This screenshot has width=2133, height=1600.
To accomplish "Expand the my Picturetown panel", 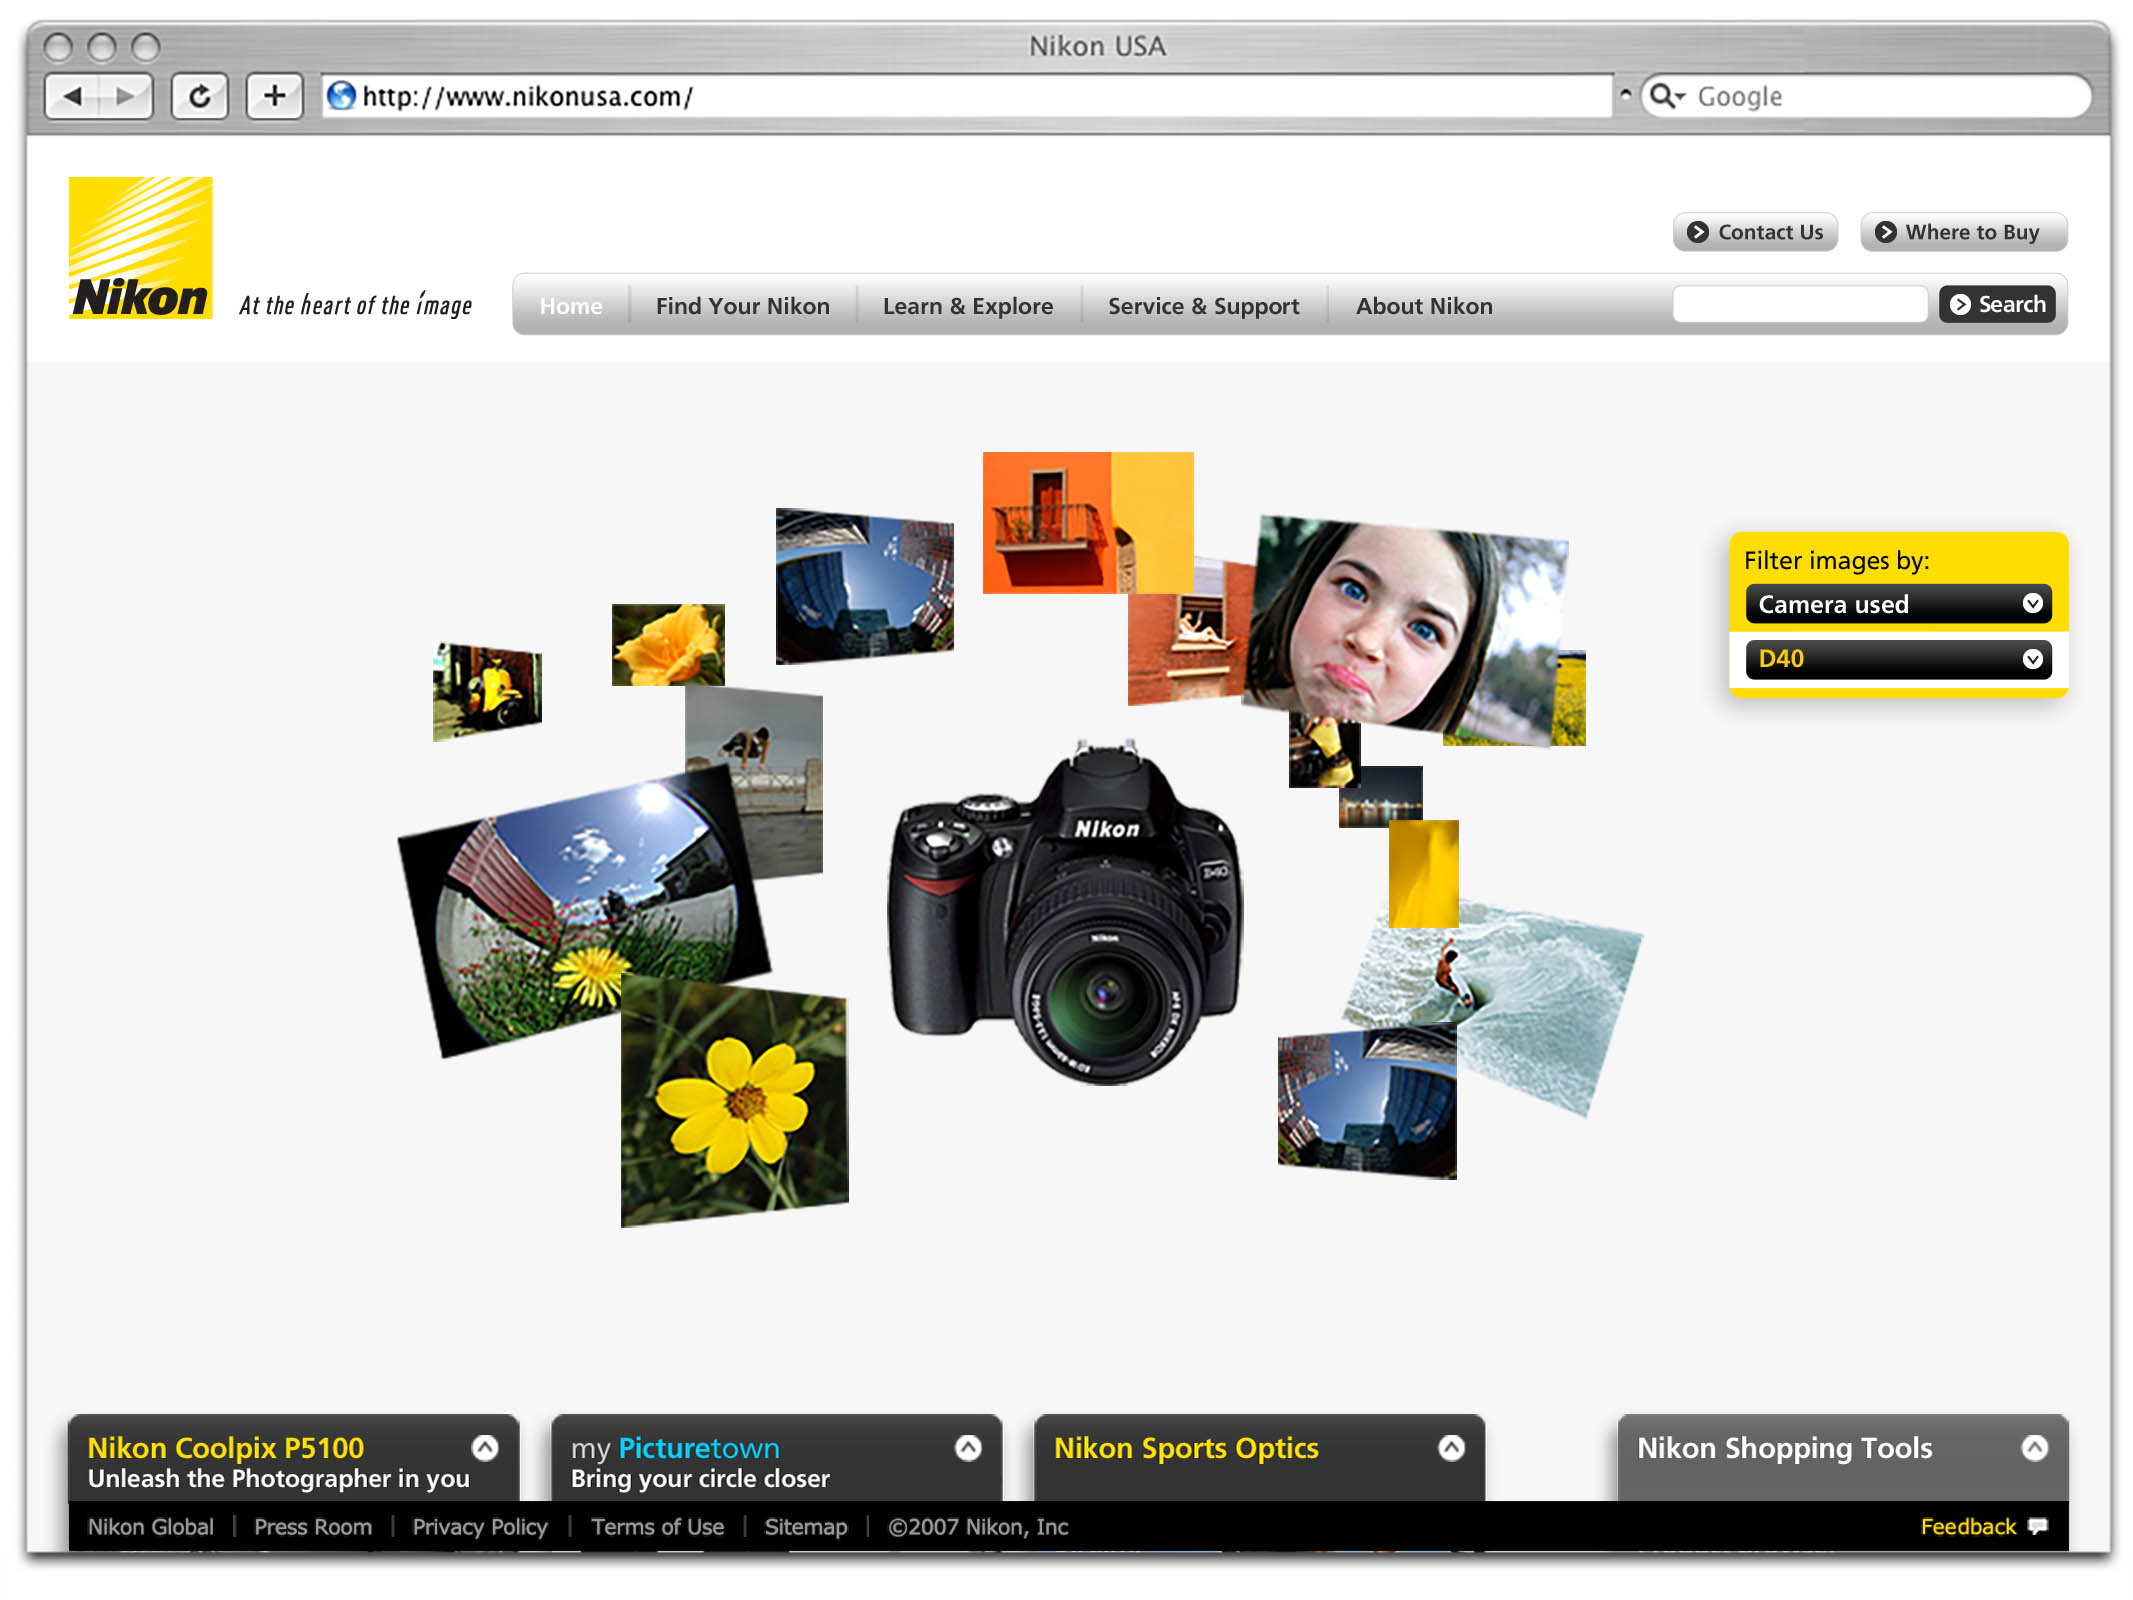I will [x=968, y=1448].
